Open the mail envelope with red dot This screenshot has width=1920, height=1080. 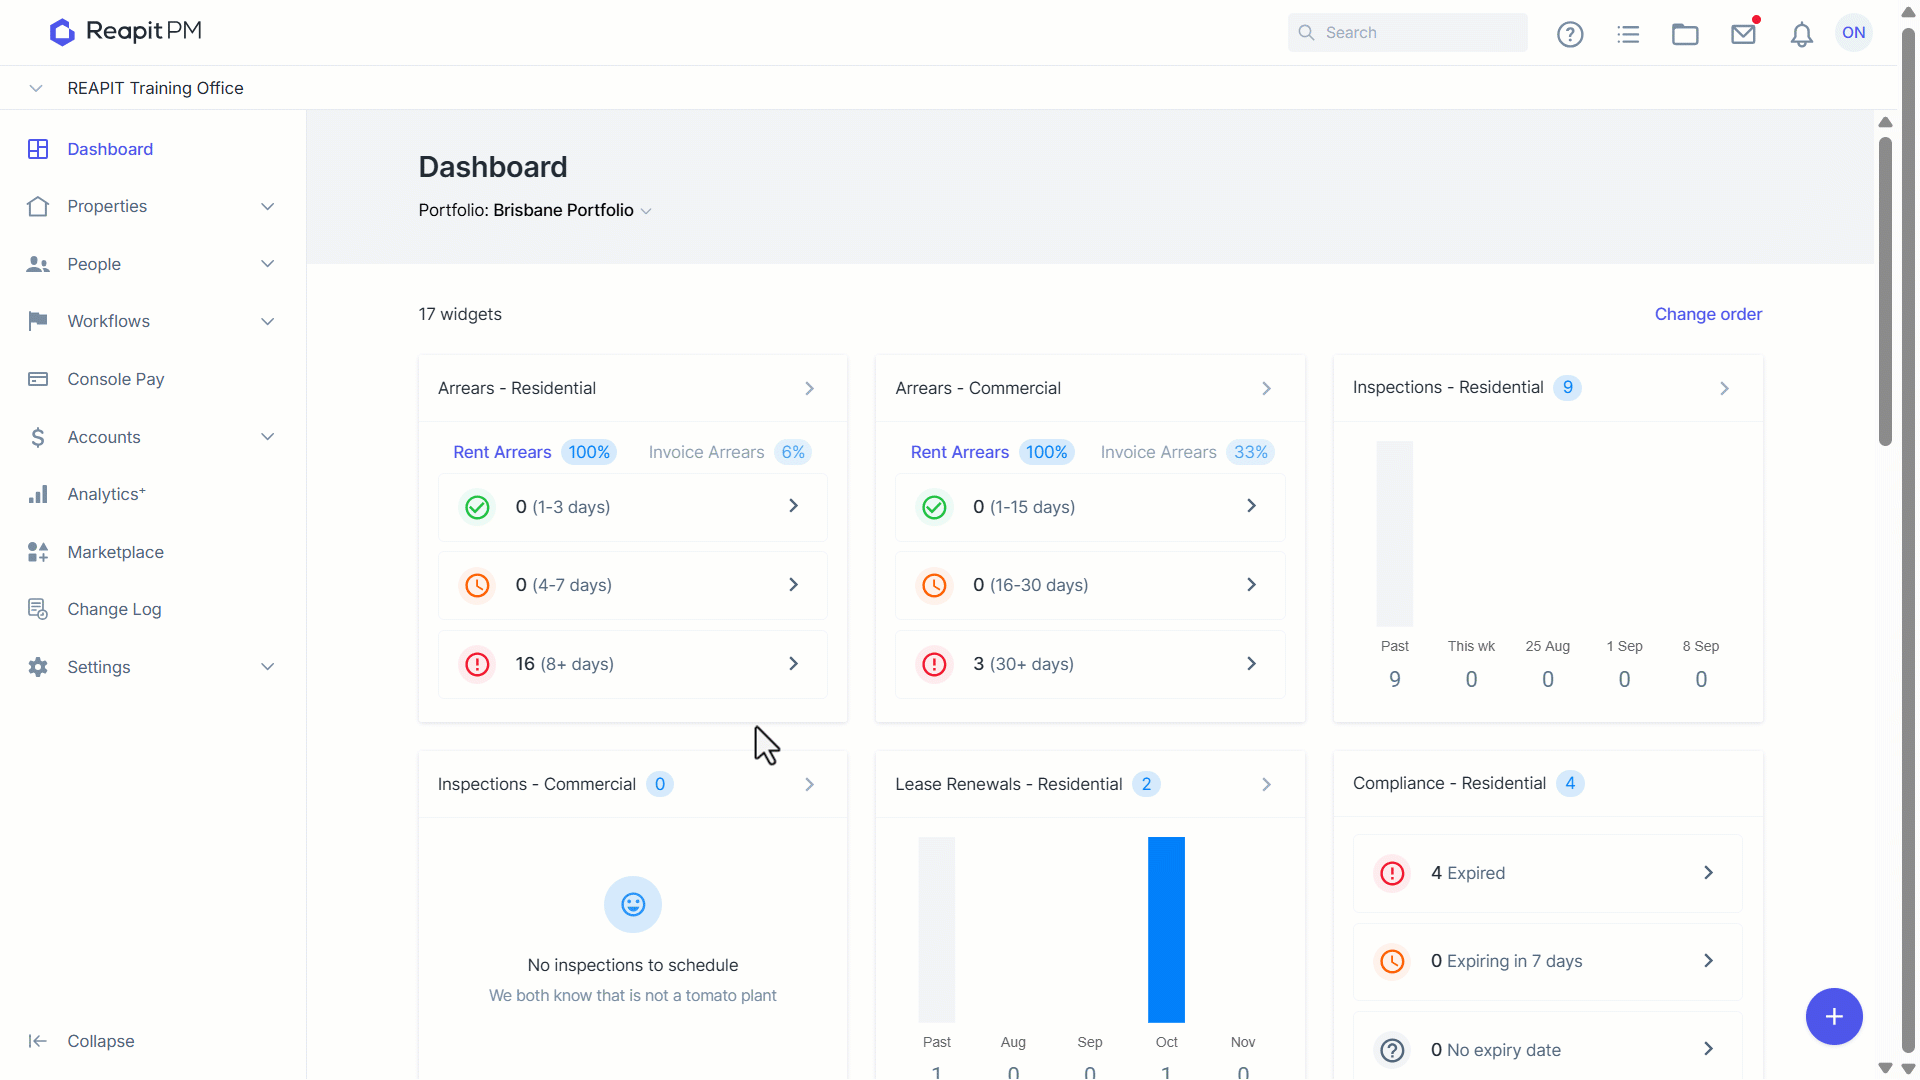[x=1744, y=34]
